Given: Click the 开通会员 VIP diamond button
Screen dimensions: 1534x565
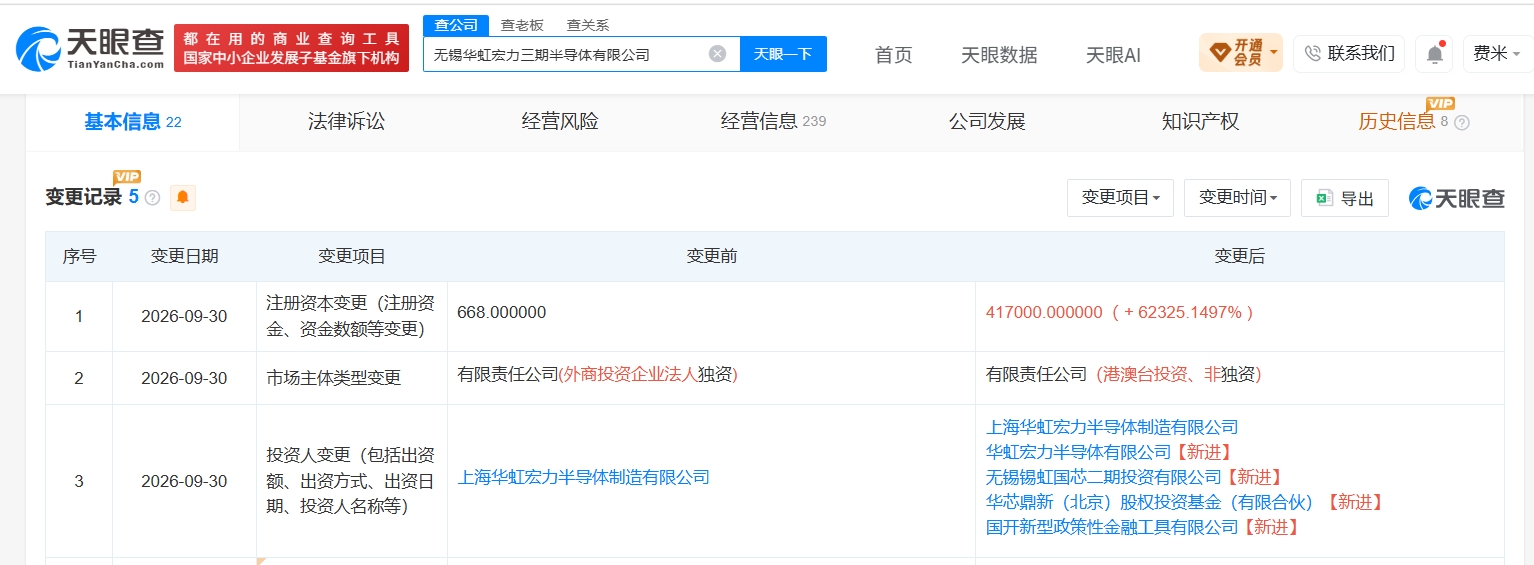Looking at the screenshot, I should [1240, 53].
